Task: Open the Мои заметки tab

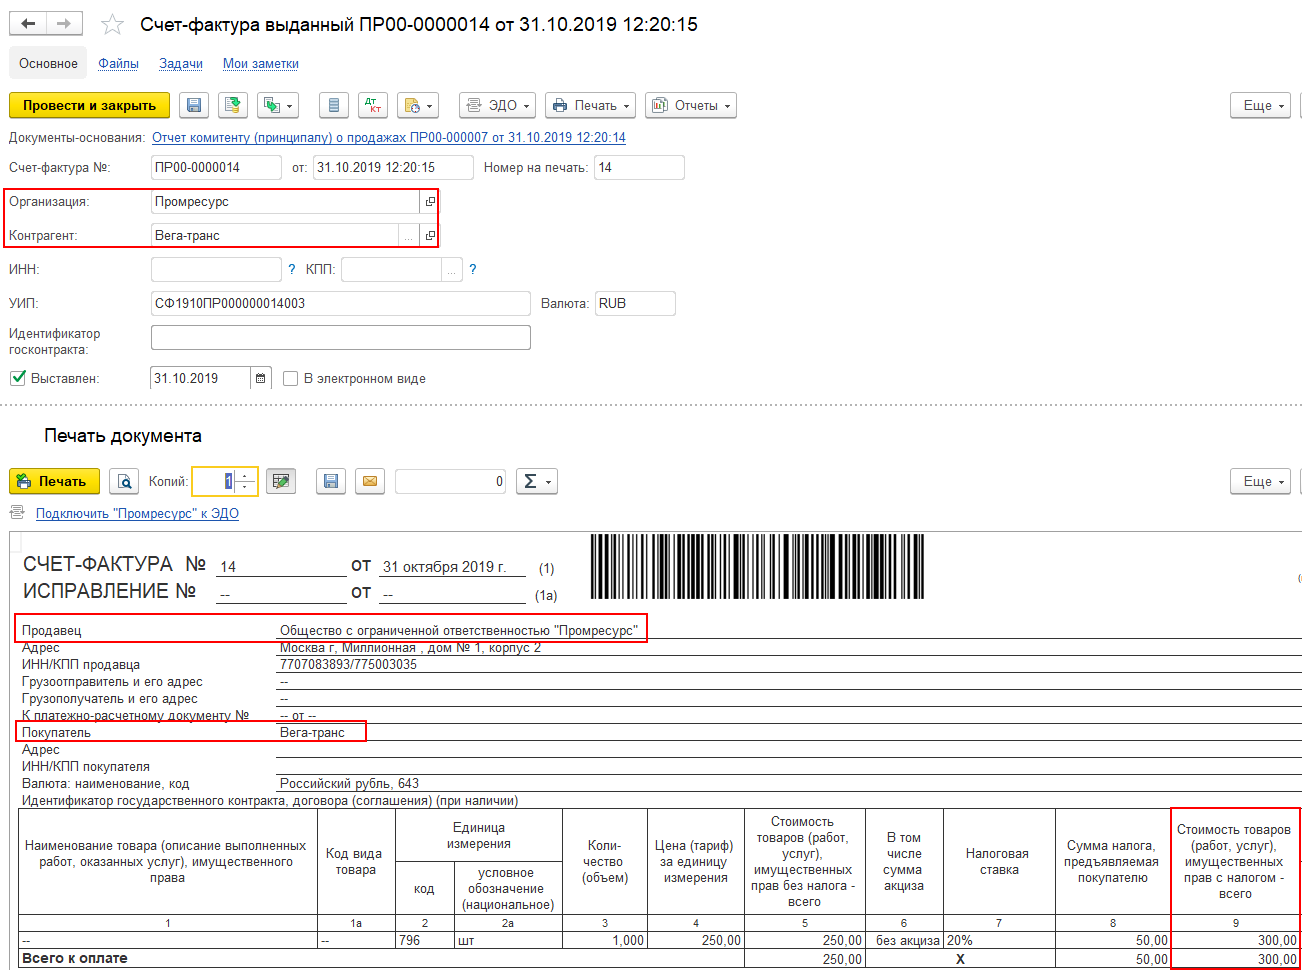Action: 261,63
